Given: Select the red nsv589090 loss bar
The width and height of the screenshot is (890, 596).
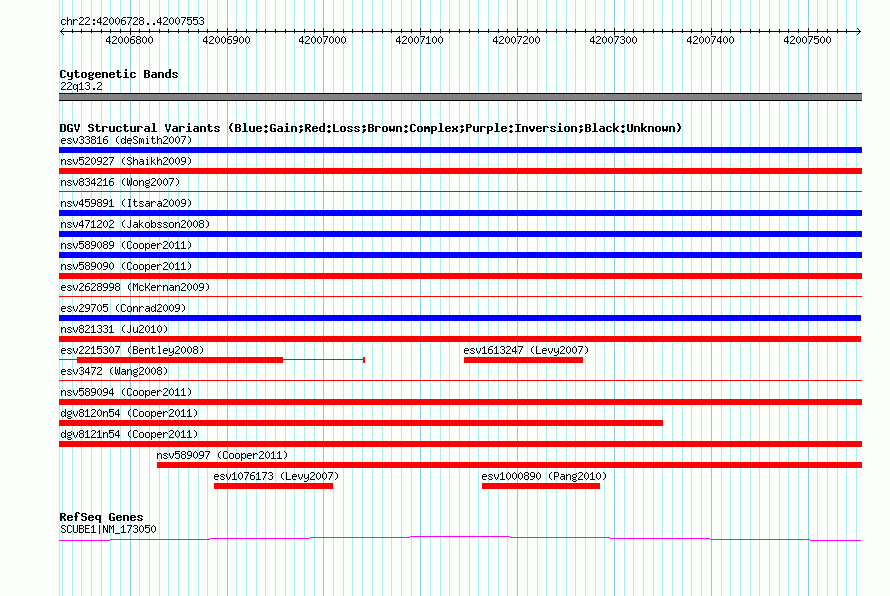Looking at the screenshot, I should (x=460, y=276).
